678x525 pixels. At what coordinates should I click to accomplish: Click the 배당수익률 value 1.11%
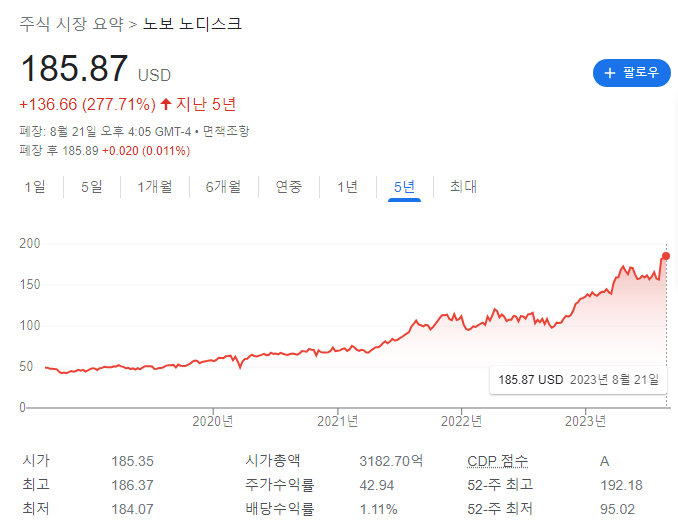click(378, 509)
